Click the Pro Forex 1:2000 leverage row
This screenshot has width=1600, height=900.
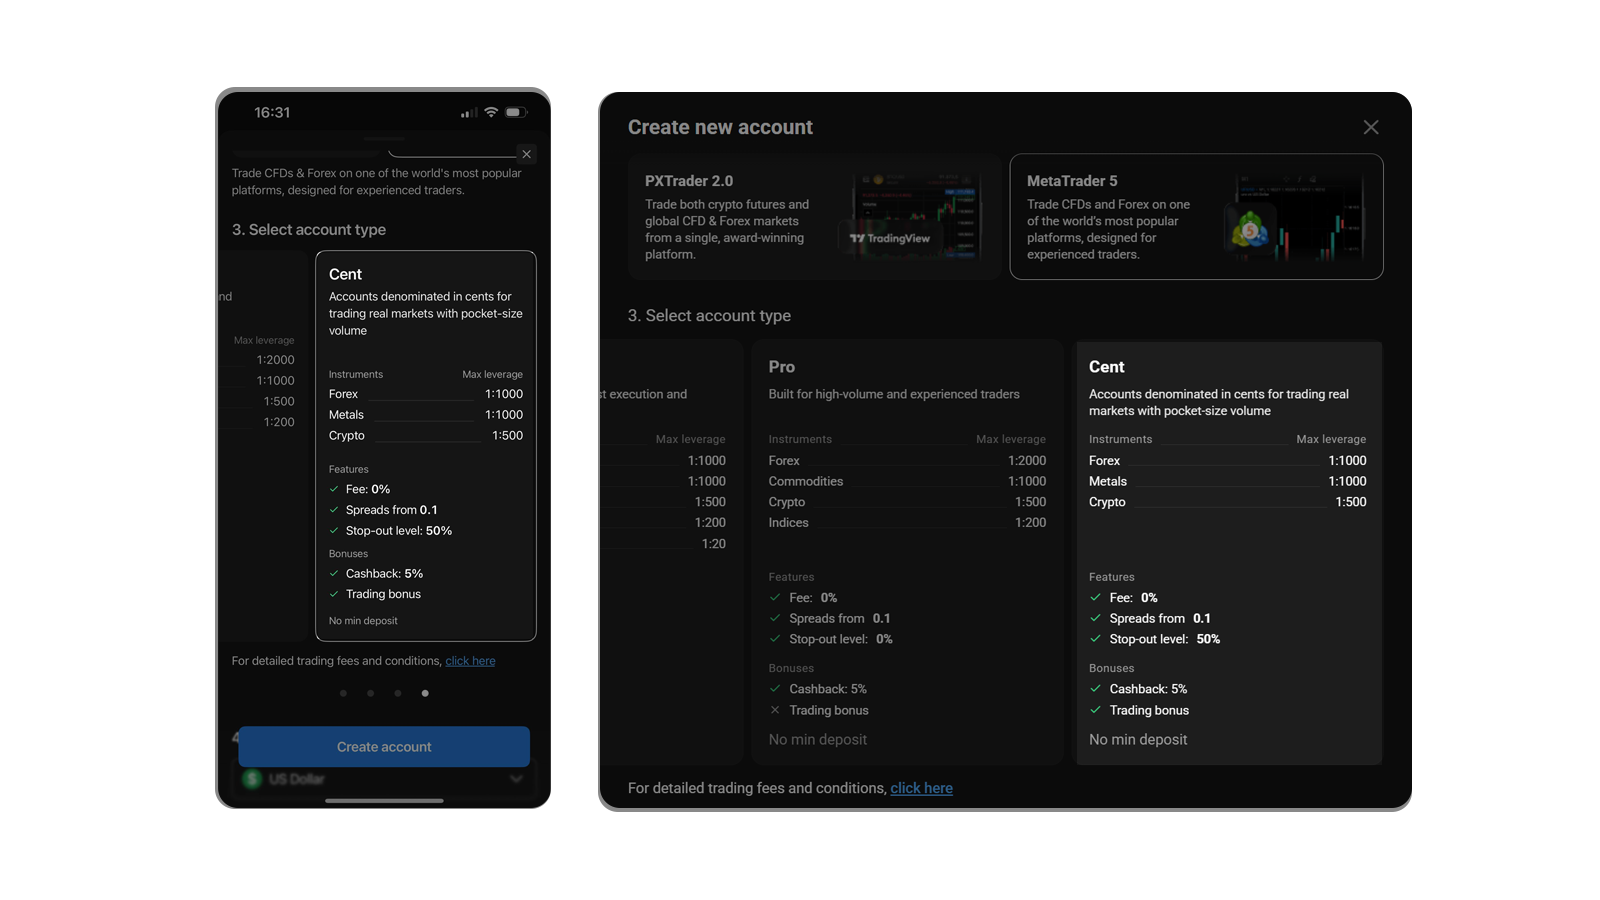[x=907, y=461]
